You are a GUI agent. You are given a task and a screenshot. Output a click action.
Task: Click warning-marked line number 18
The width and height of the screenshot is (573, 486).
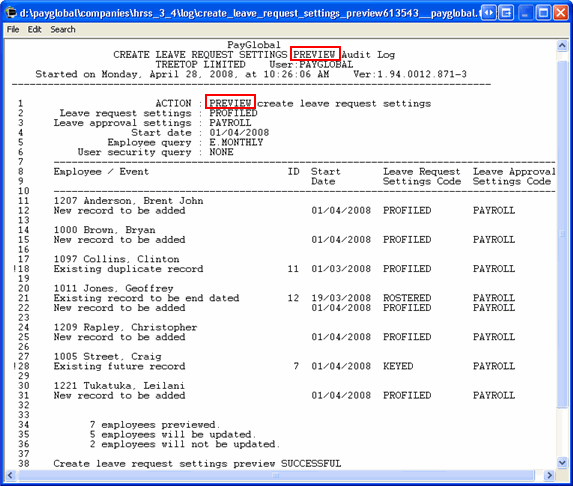tap(23, 269)
